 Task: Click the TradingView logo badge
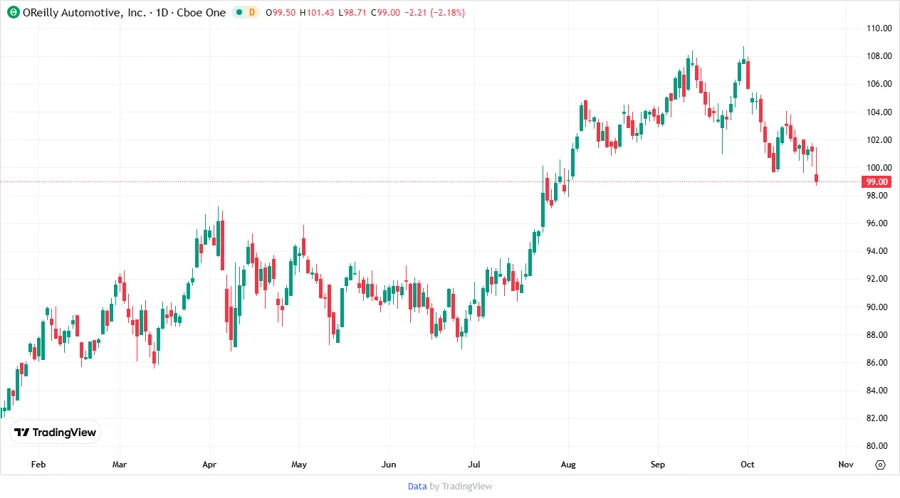[56, 433]
